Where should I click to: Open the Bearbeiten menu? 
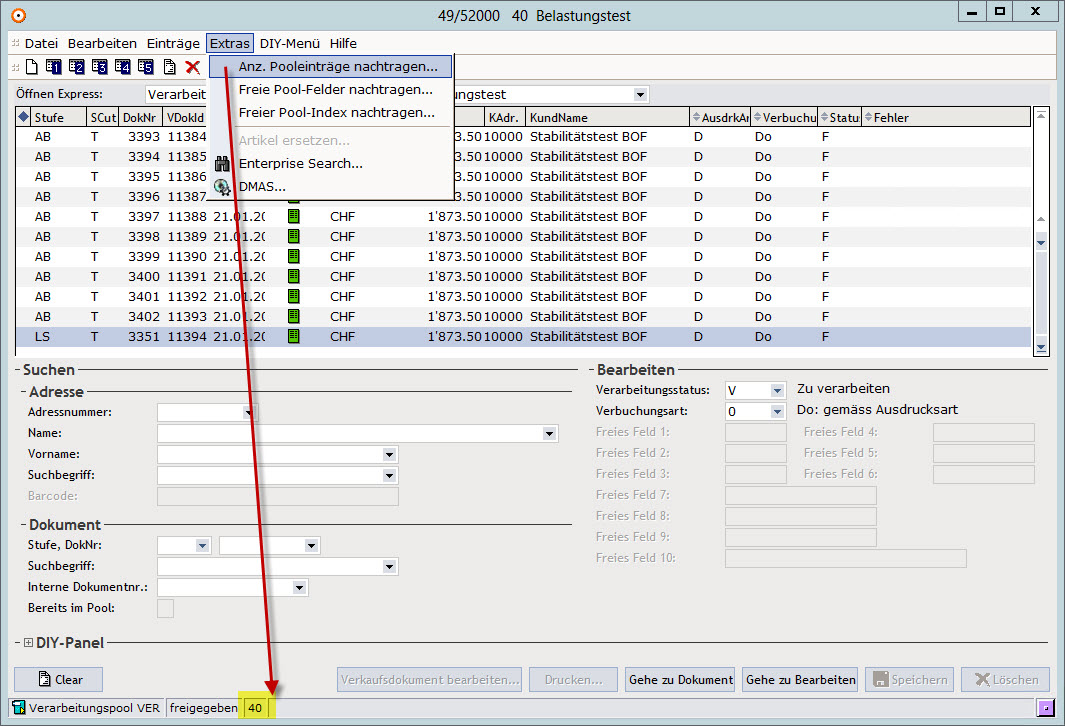(102, 43)
